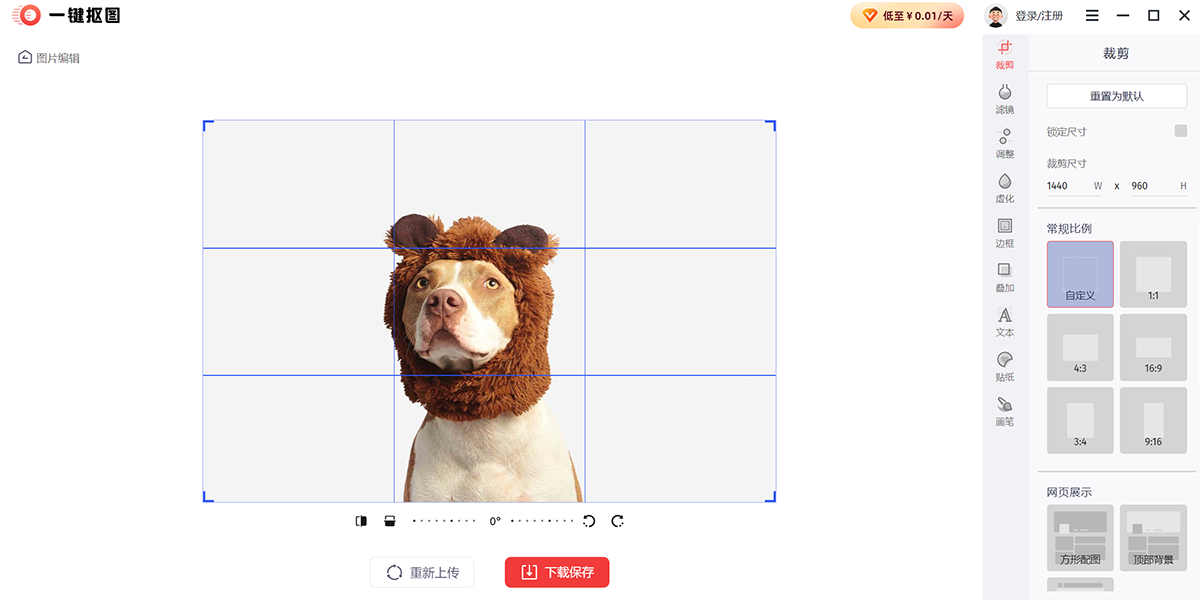
Task: Click 重置为默认 reset button
Action: click(x=1116, y=96)
